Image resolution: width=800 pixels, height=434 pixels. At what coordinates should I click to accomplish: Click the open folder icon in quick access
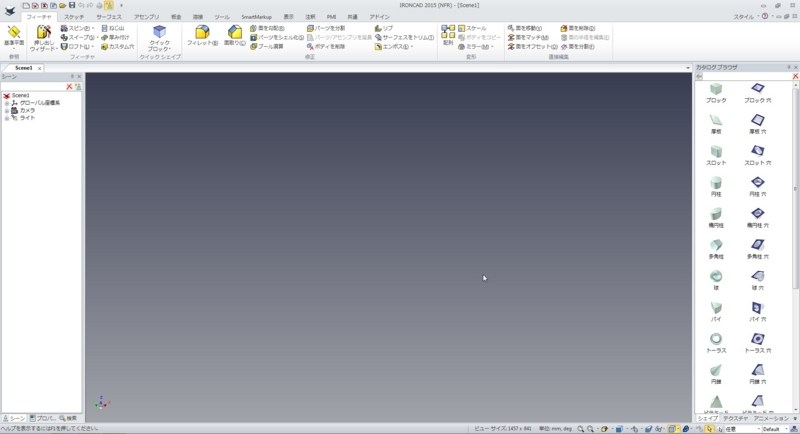click(x=62, y=5)
